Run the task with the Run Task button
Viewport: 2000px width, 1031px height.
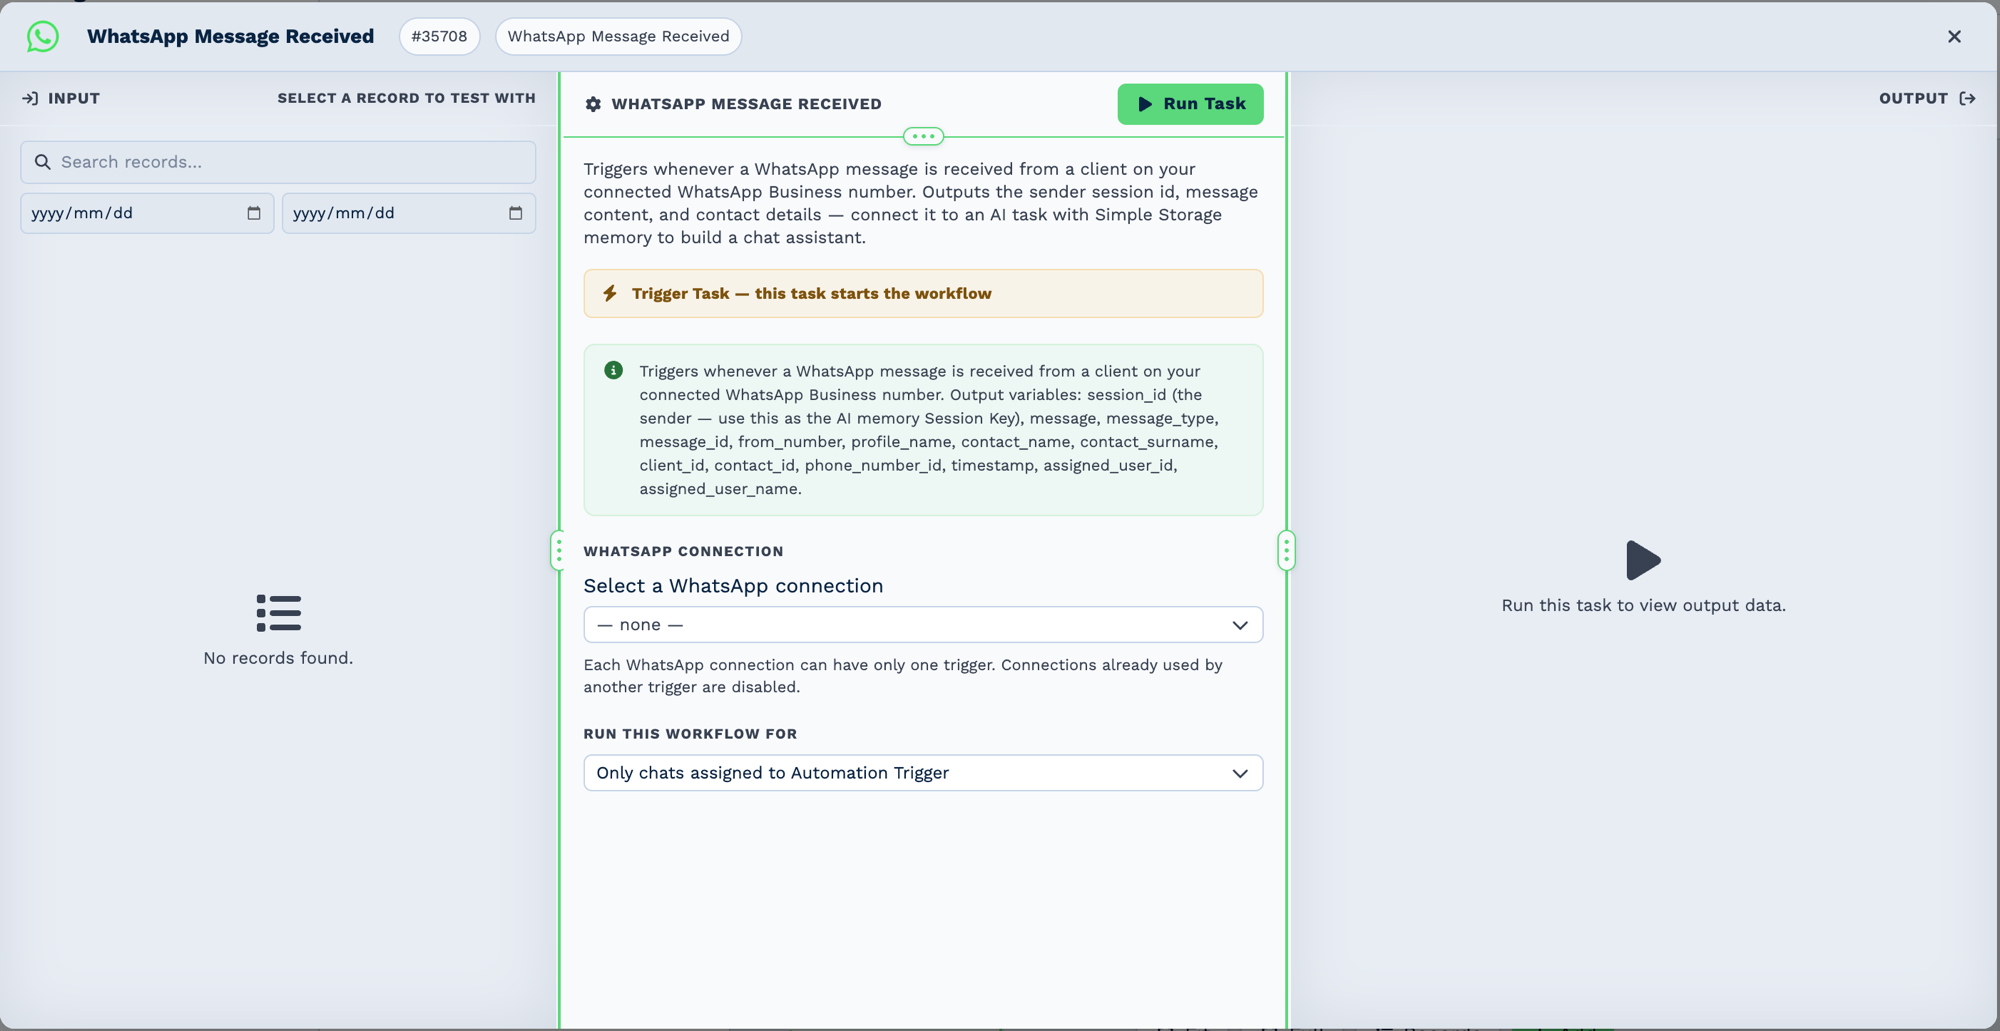point(1190,104)
